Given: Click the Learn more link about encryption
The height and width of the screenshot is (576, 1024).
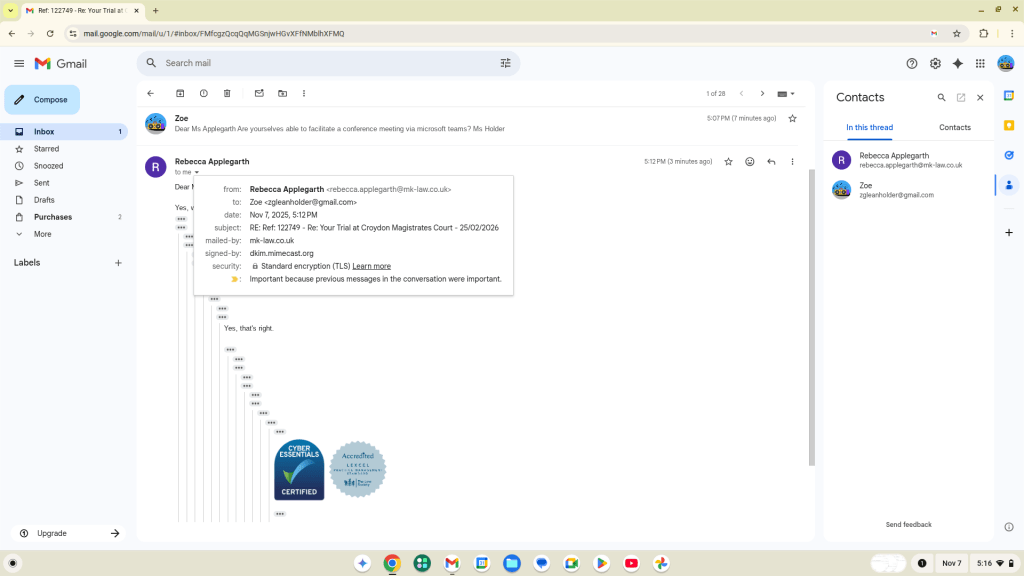Looking at the screenshot, I should click(x=371, y=266).
